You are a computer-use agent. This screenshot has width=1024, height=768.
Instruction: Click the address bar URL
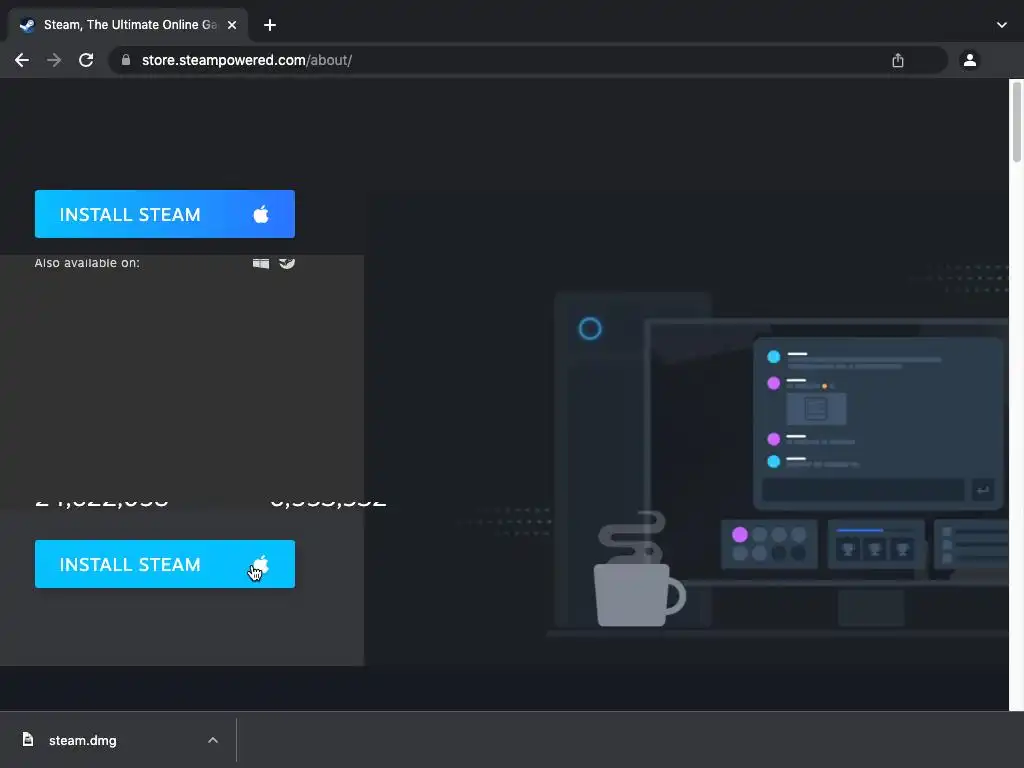click(x=247, y=60)
